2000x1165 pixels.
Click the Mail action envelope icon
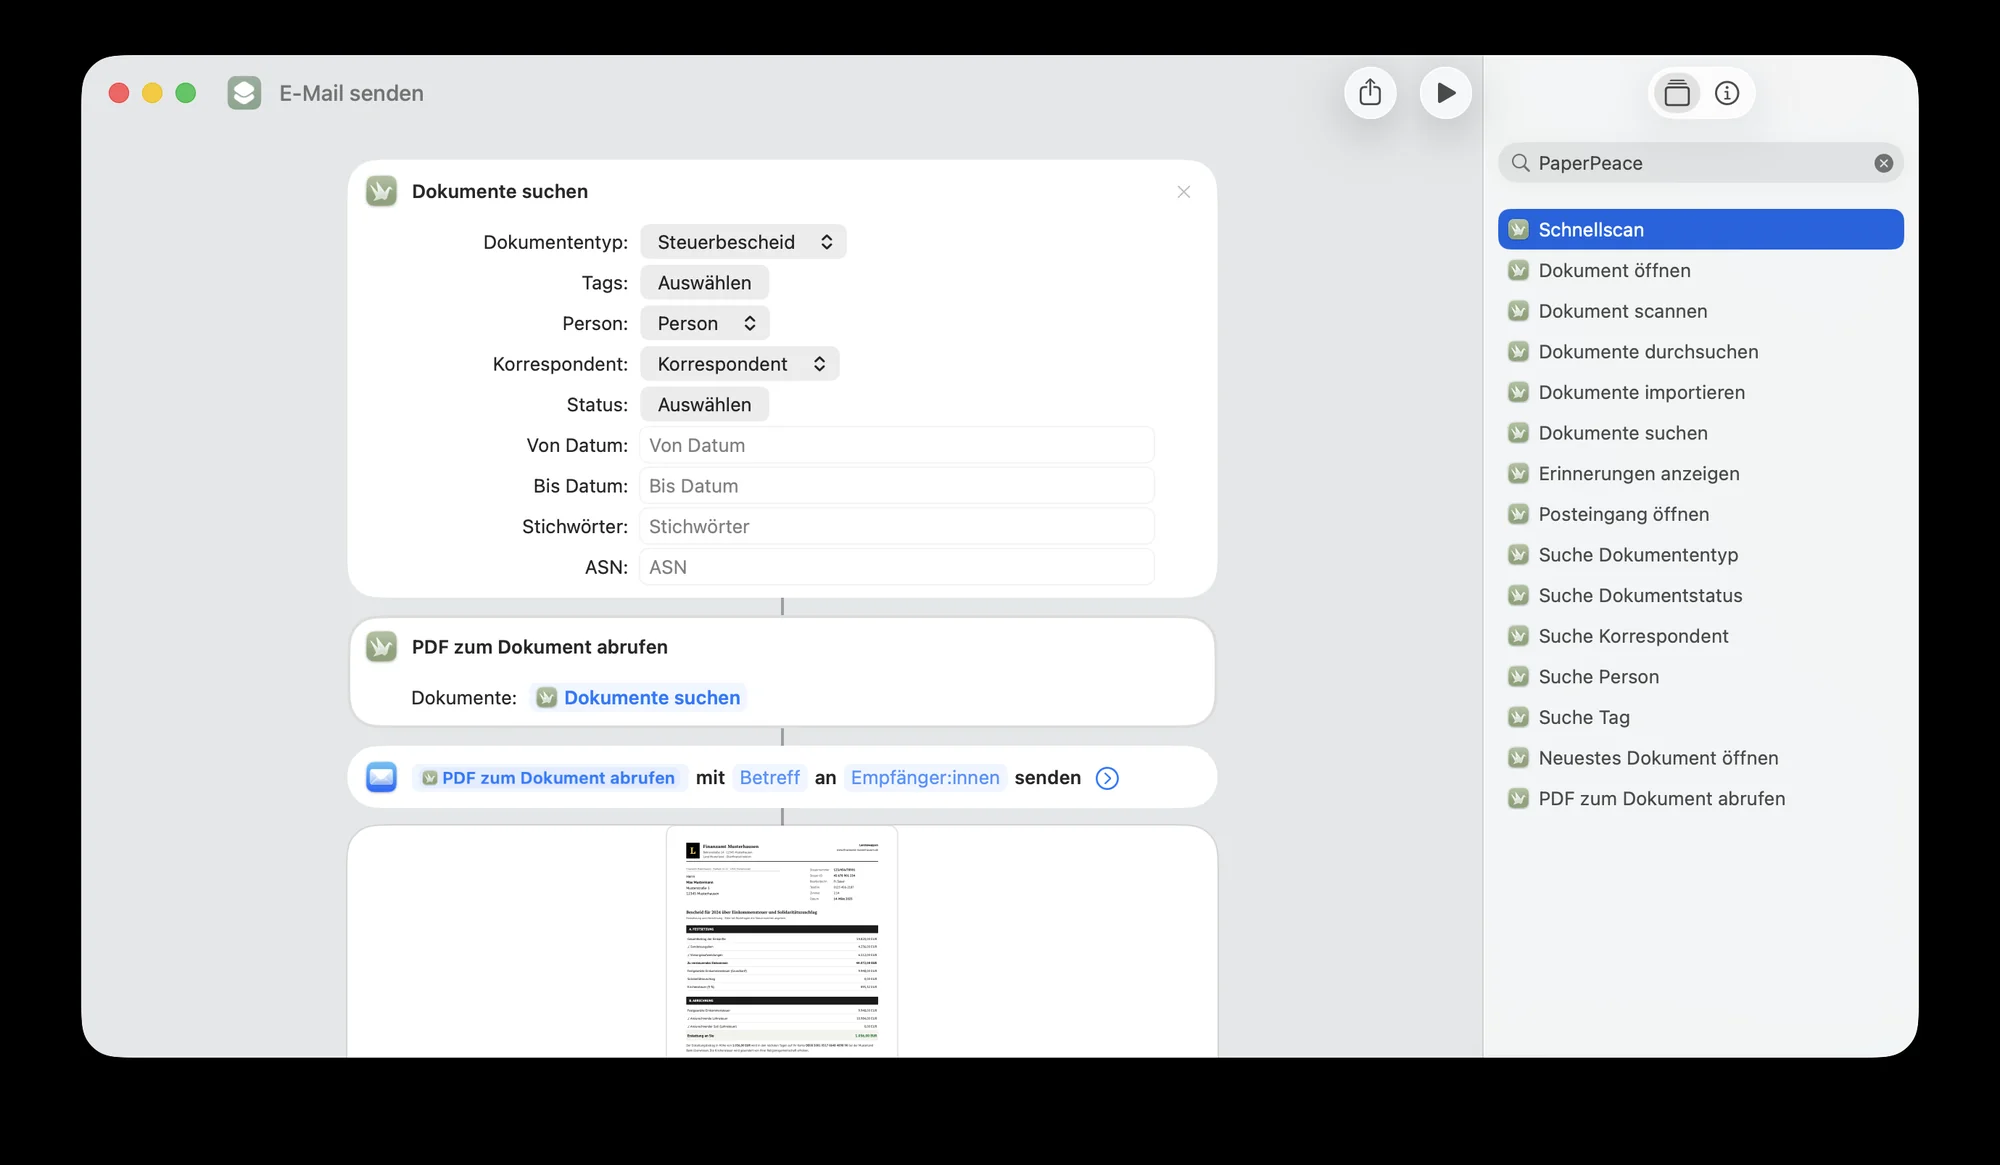381,777
